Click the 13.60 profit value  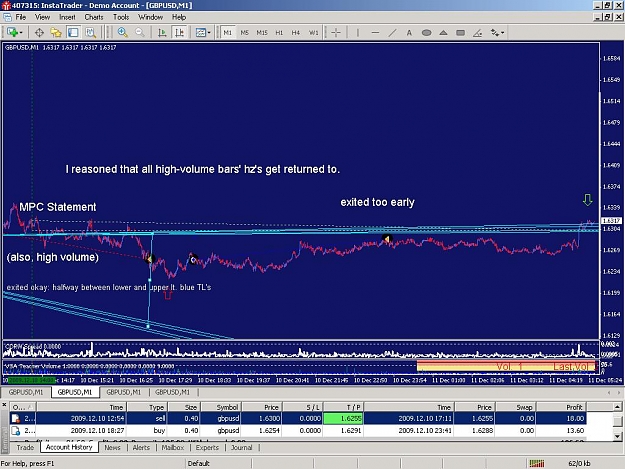click(575, 430)
